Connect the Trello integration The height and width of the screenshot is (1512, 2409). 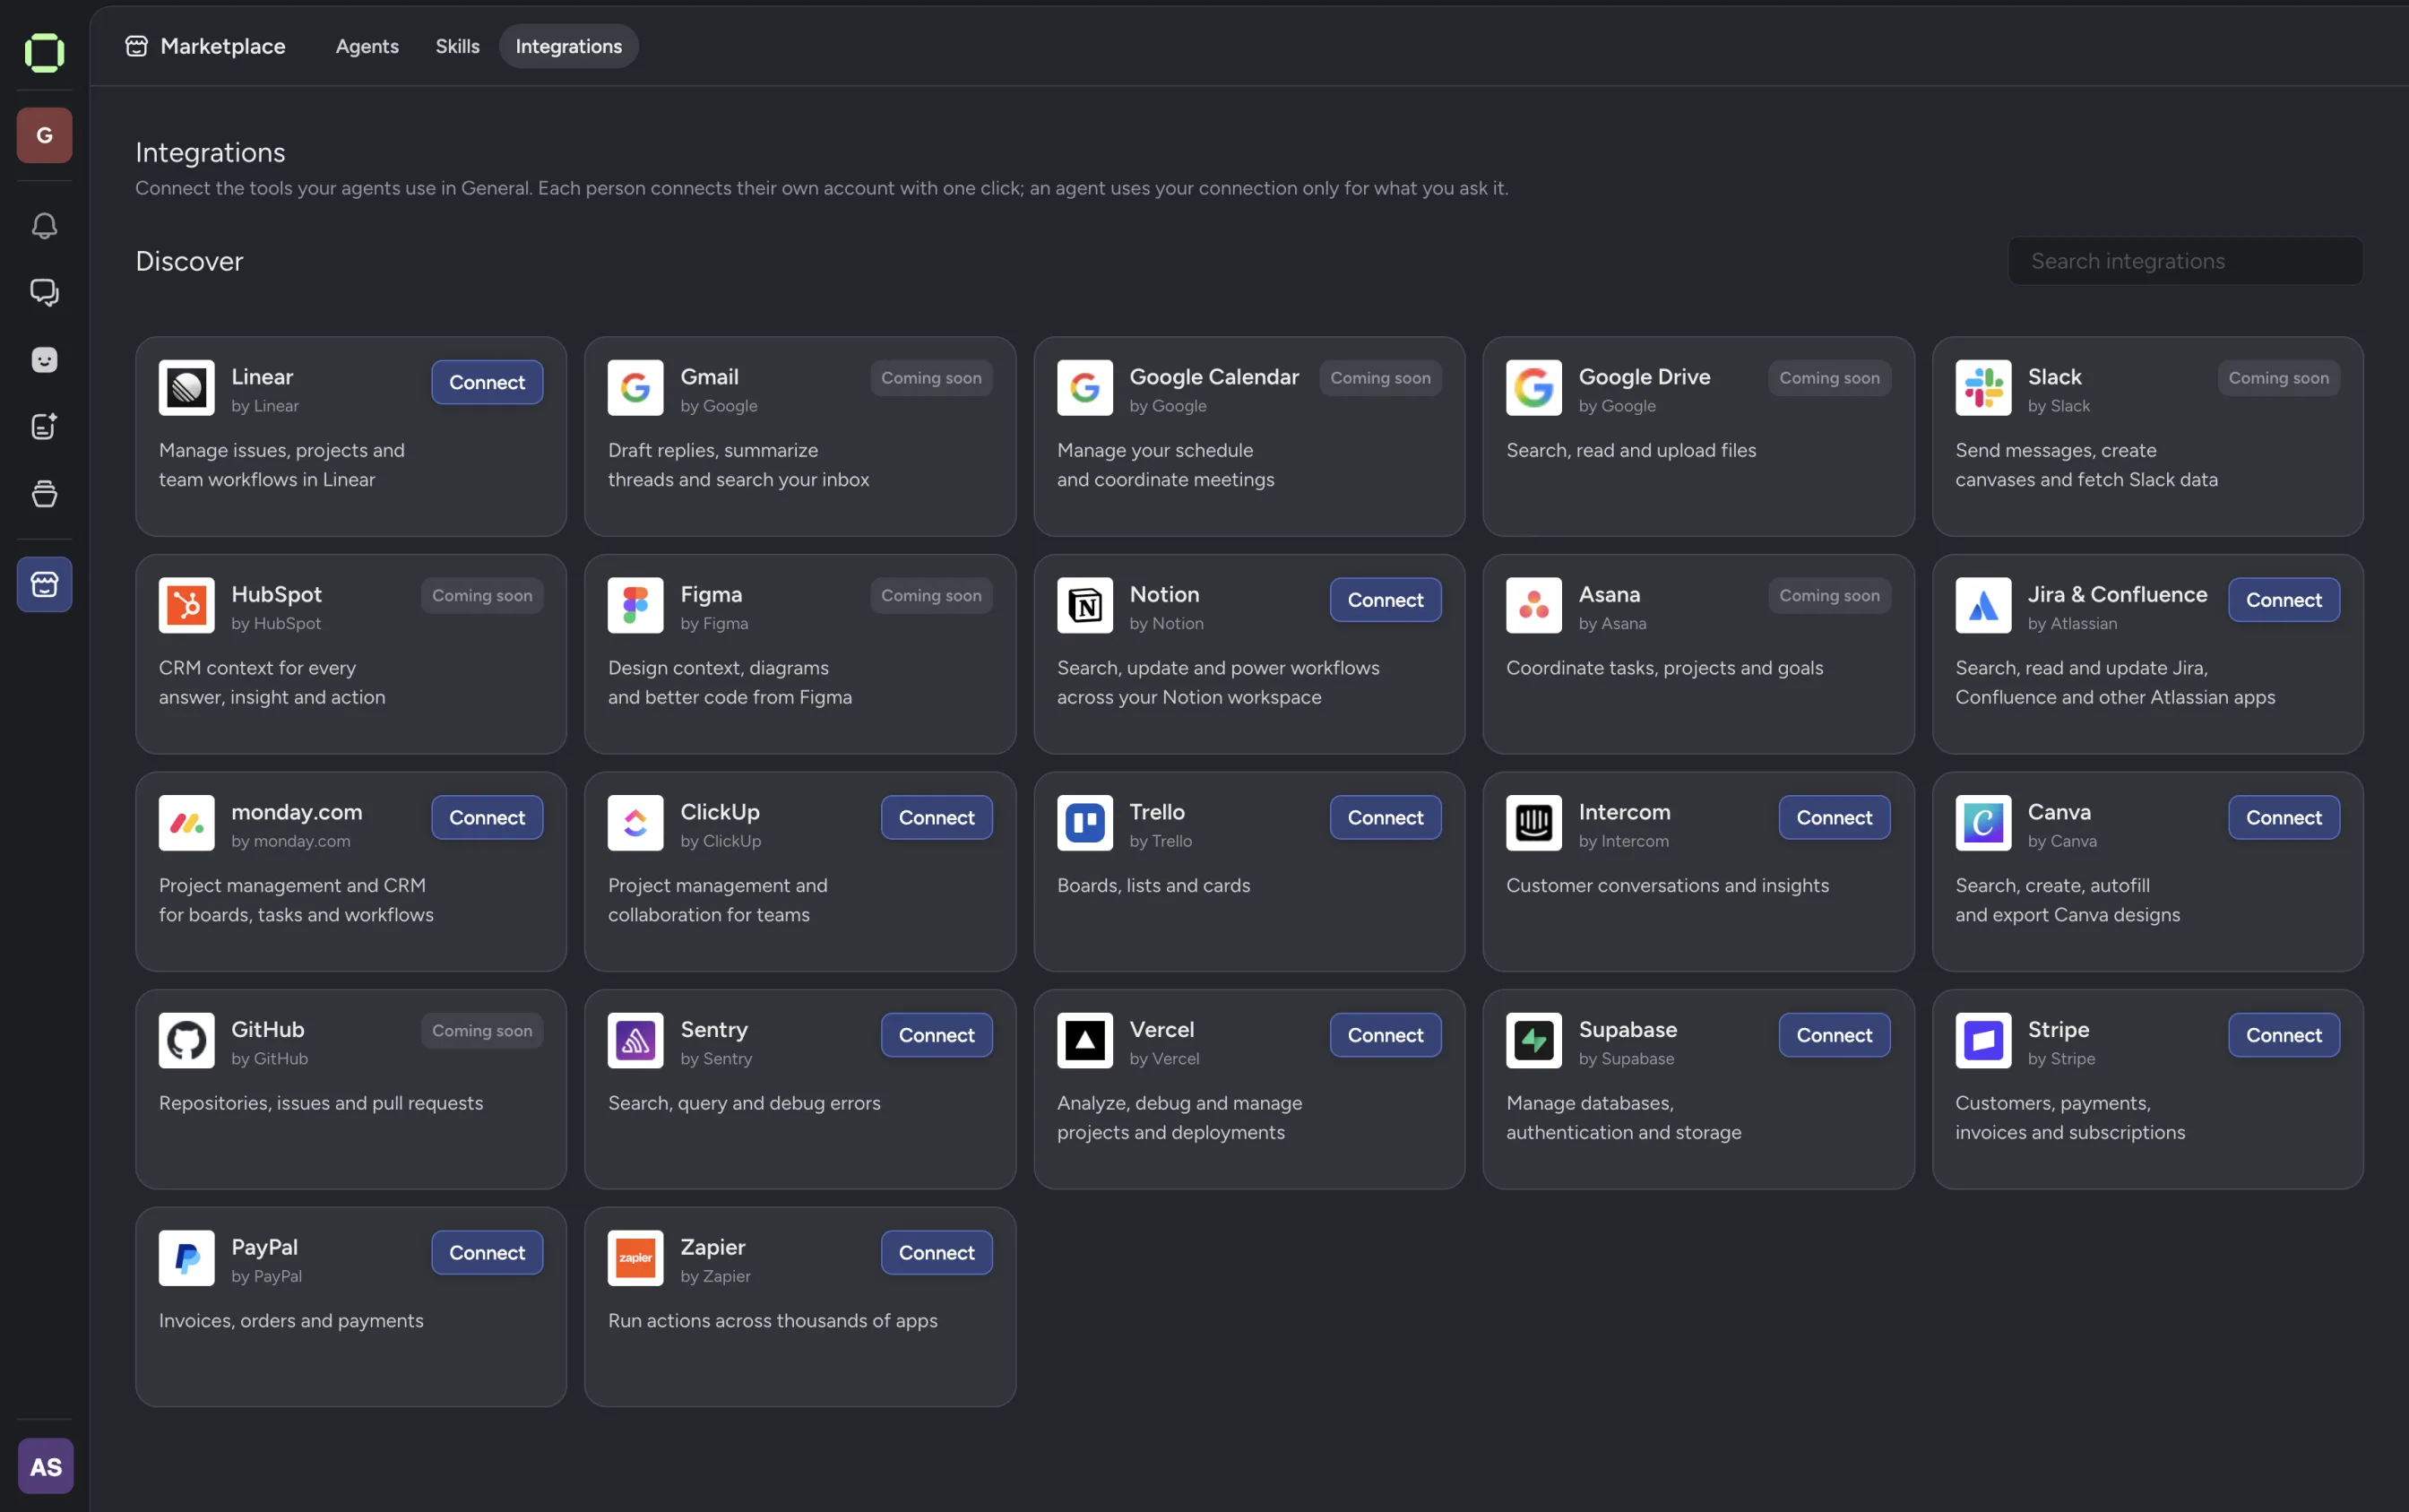(1385, 817)
